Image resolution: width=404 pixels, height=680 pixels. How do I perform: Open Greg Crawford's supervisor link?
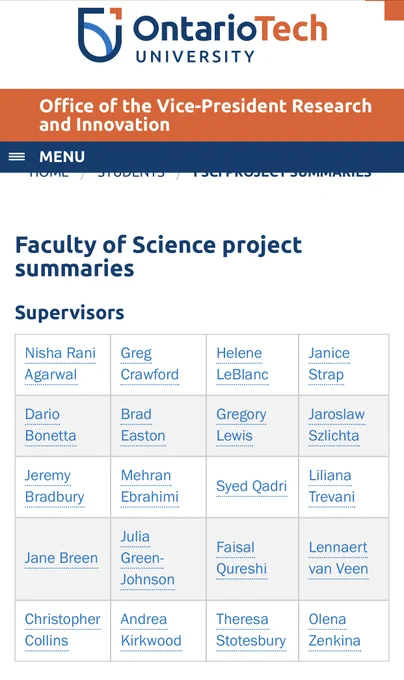(x=150, y=364)
